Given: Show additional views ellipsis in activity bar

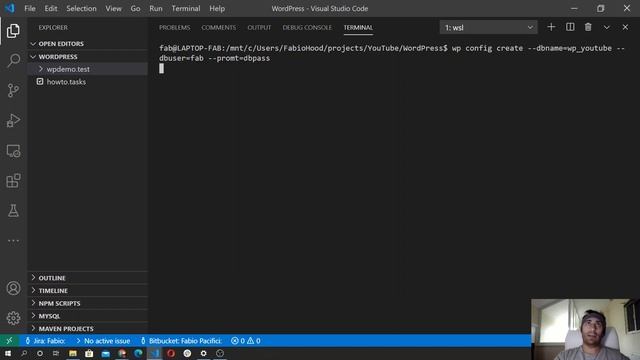Looking at the screenshot, I should tap(13, 240).
